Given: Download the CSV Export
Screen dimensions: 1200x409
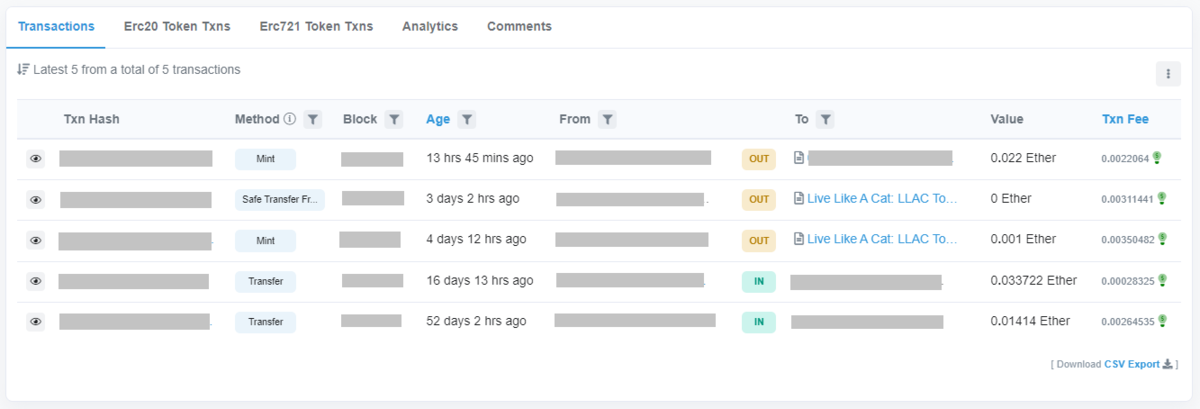Looking at the screenshot, I should 1131,365.
